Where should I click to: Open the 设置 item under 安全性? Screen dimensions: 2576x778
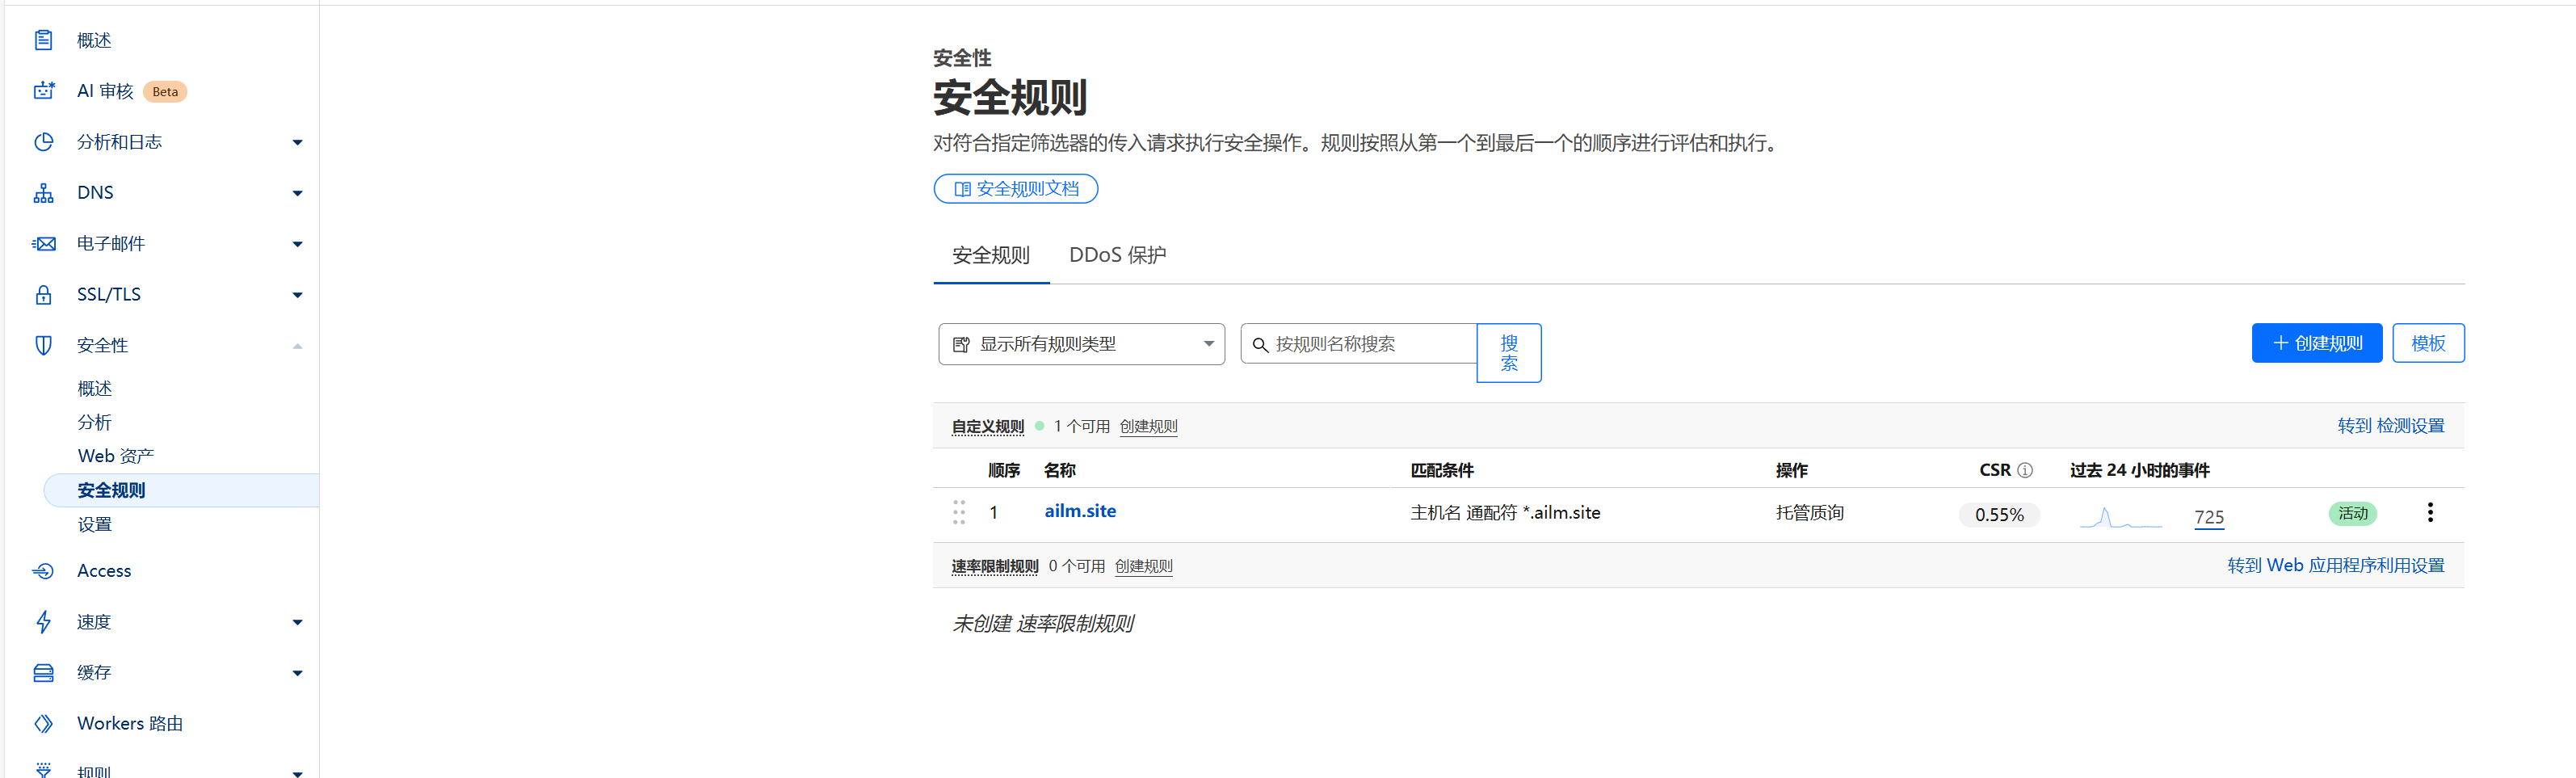click(x=95, y=525)
